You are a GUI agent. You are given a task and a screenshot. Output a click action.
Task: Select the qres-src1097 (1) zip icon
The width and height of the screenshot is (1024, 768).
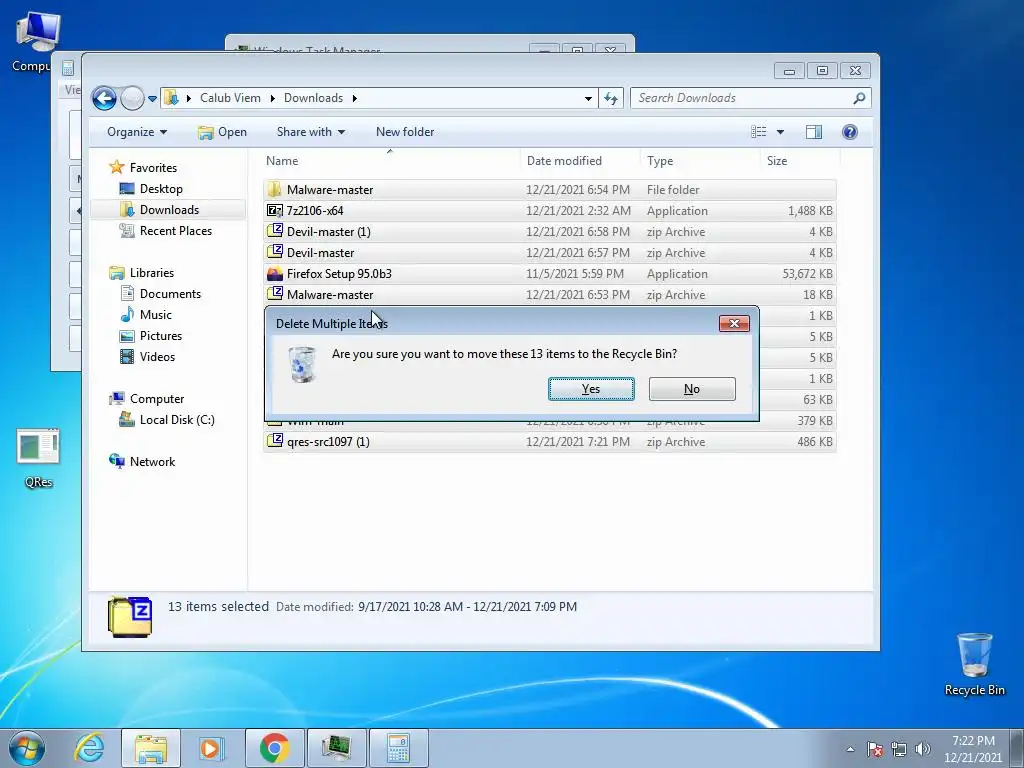[274, 441]
